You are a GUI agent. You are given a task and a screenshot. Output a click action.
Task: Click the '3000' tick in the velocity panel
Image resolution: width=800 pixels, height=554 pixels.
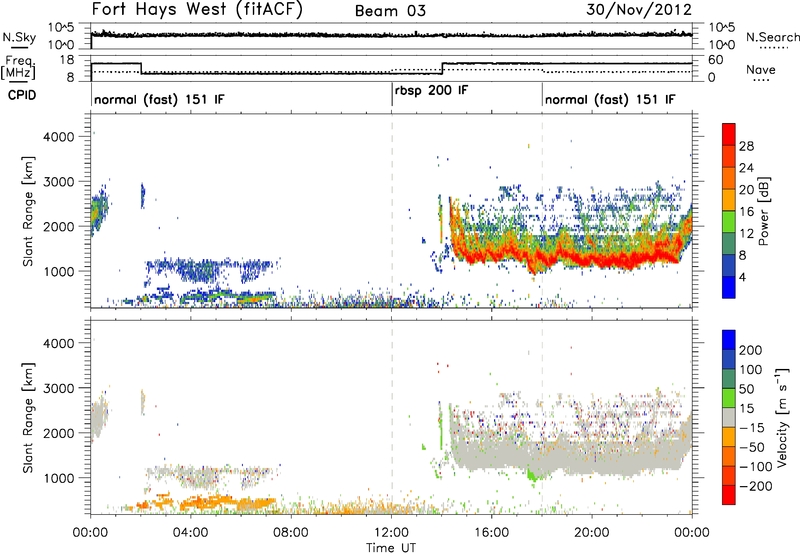coord(58,388)
